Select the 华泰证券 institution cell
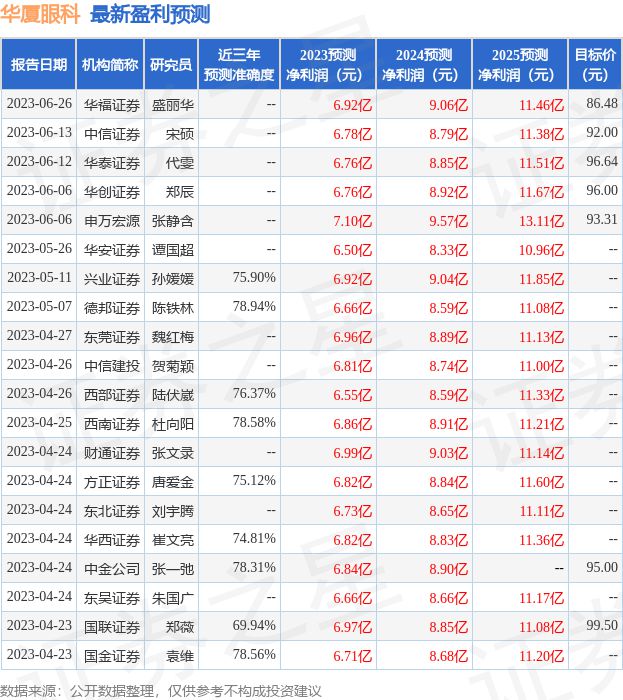The image size is (623, 700). 112,163
